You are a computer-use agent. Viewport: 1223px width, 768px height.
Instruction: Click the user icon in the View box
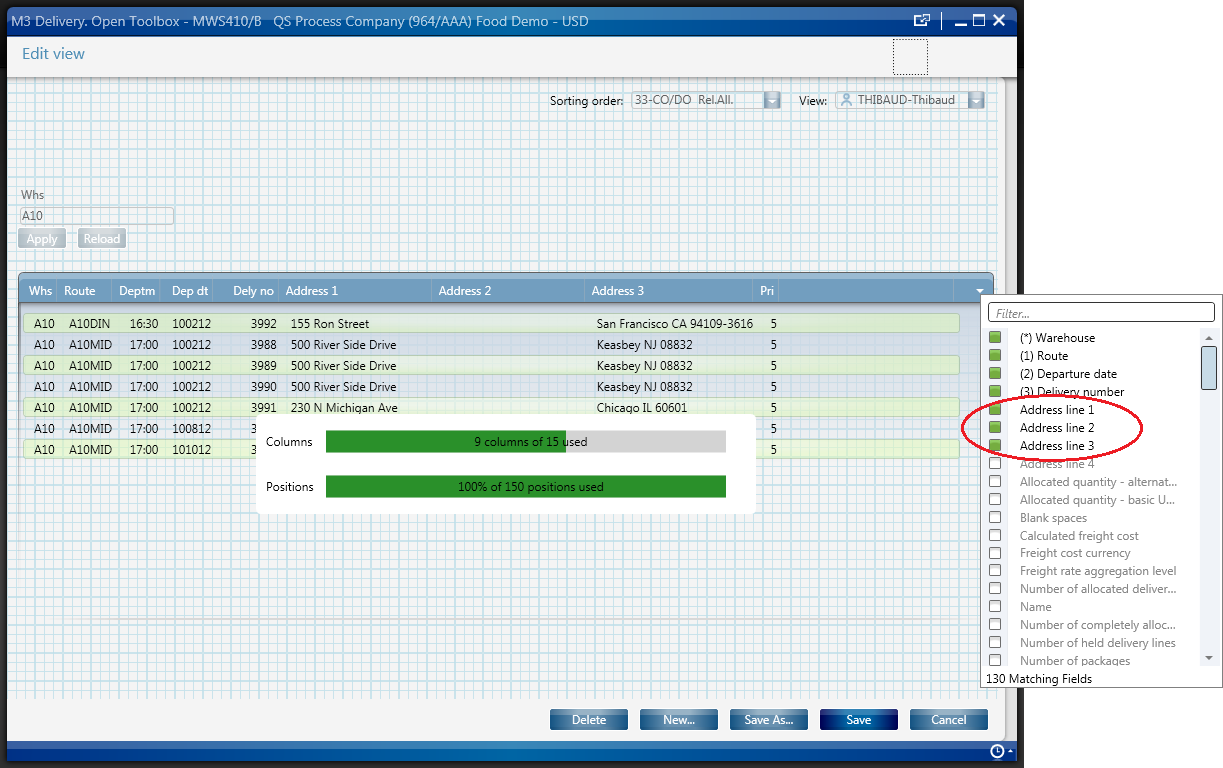(847, 100)
